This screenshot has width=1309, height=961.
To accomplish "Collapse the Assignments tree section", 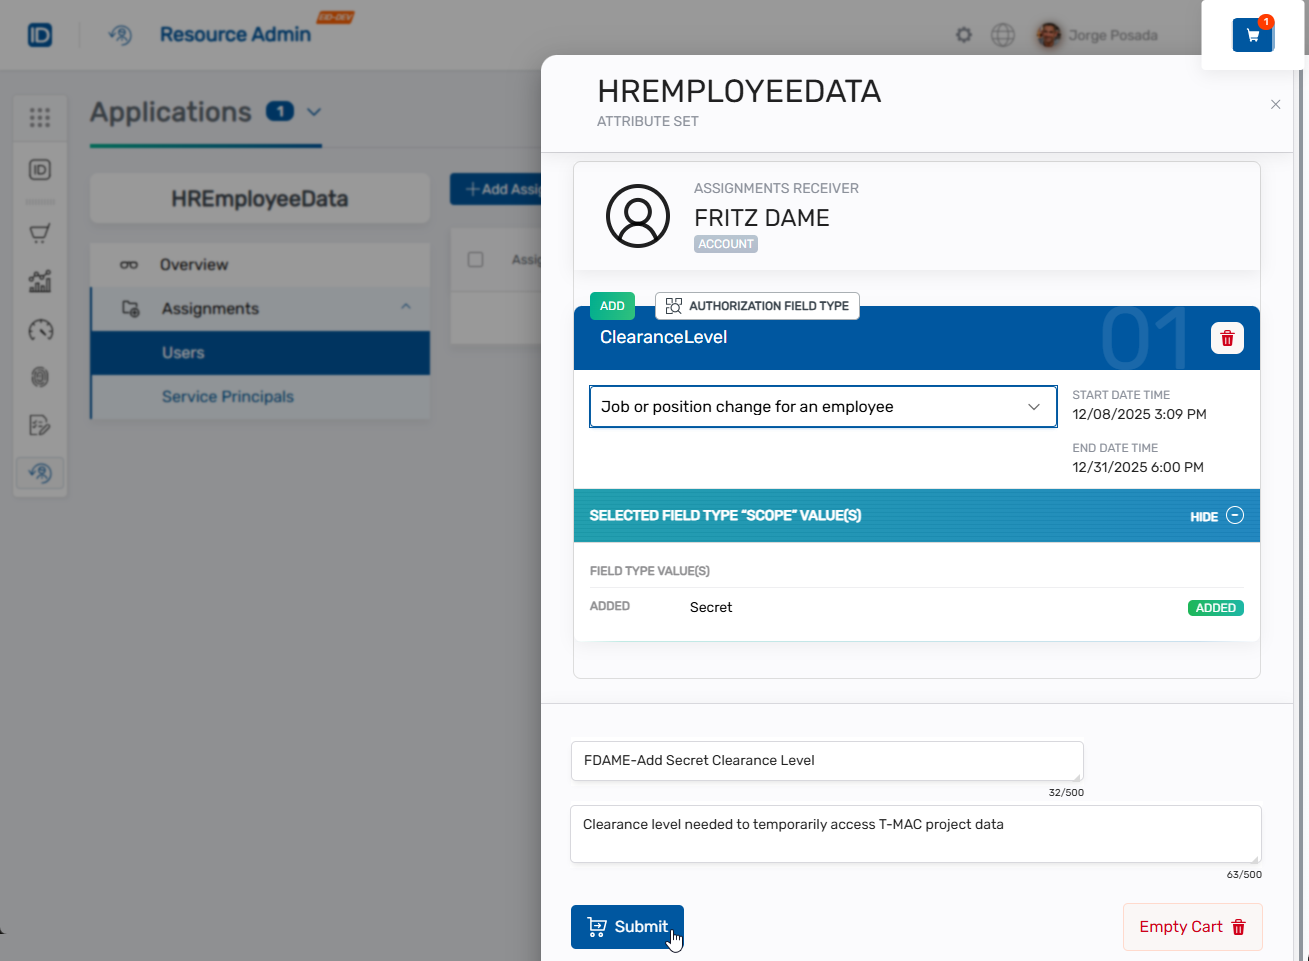I will (406, 307).
